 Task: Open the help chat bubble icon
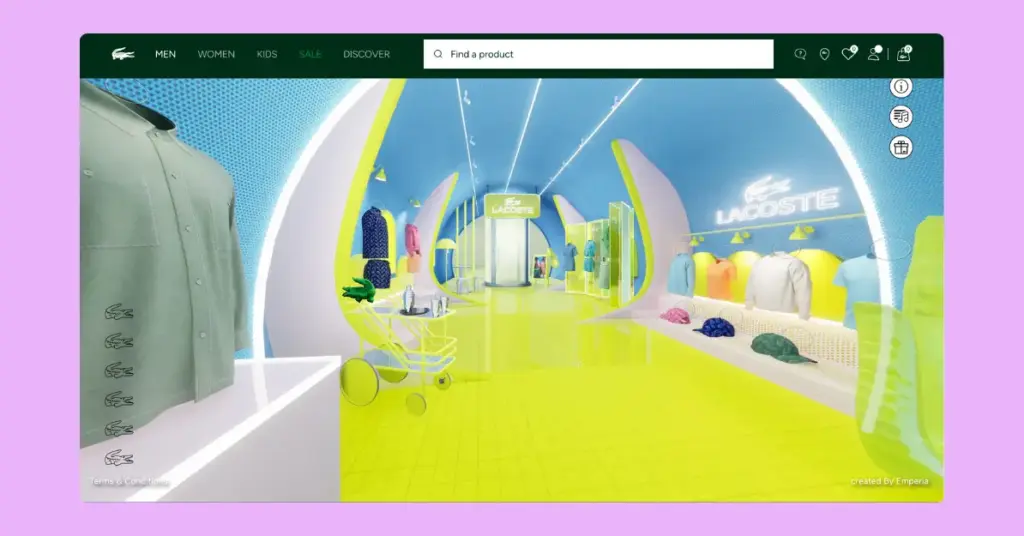click(x=800, y=54)
